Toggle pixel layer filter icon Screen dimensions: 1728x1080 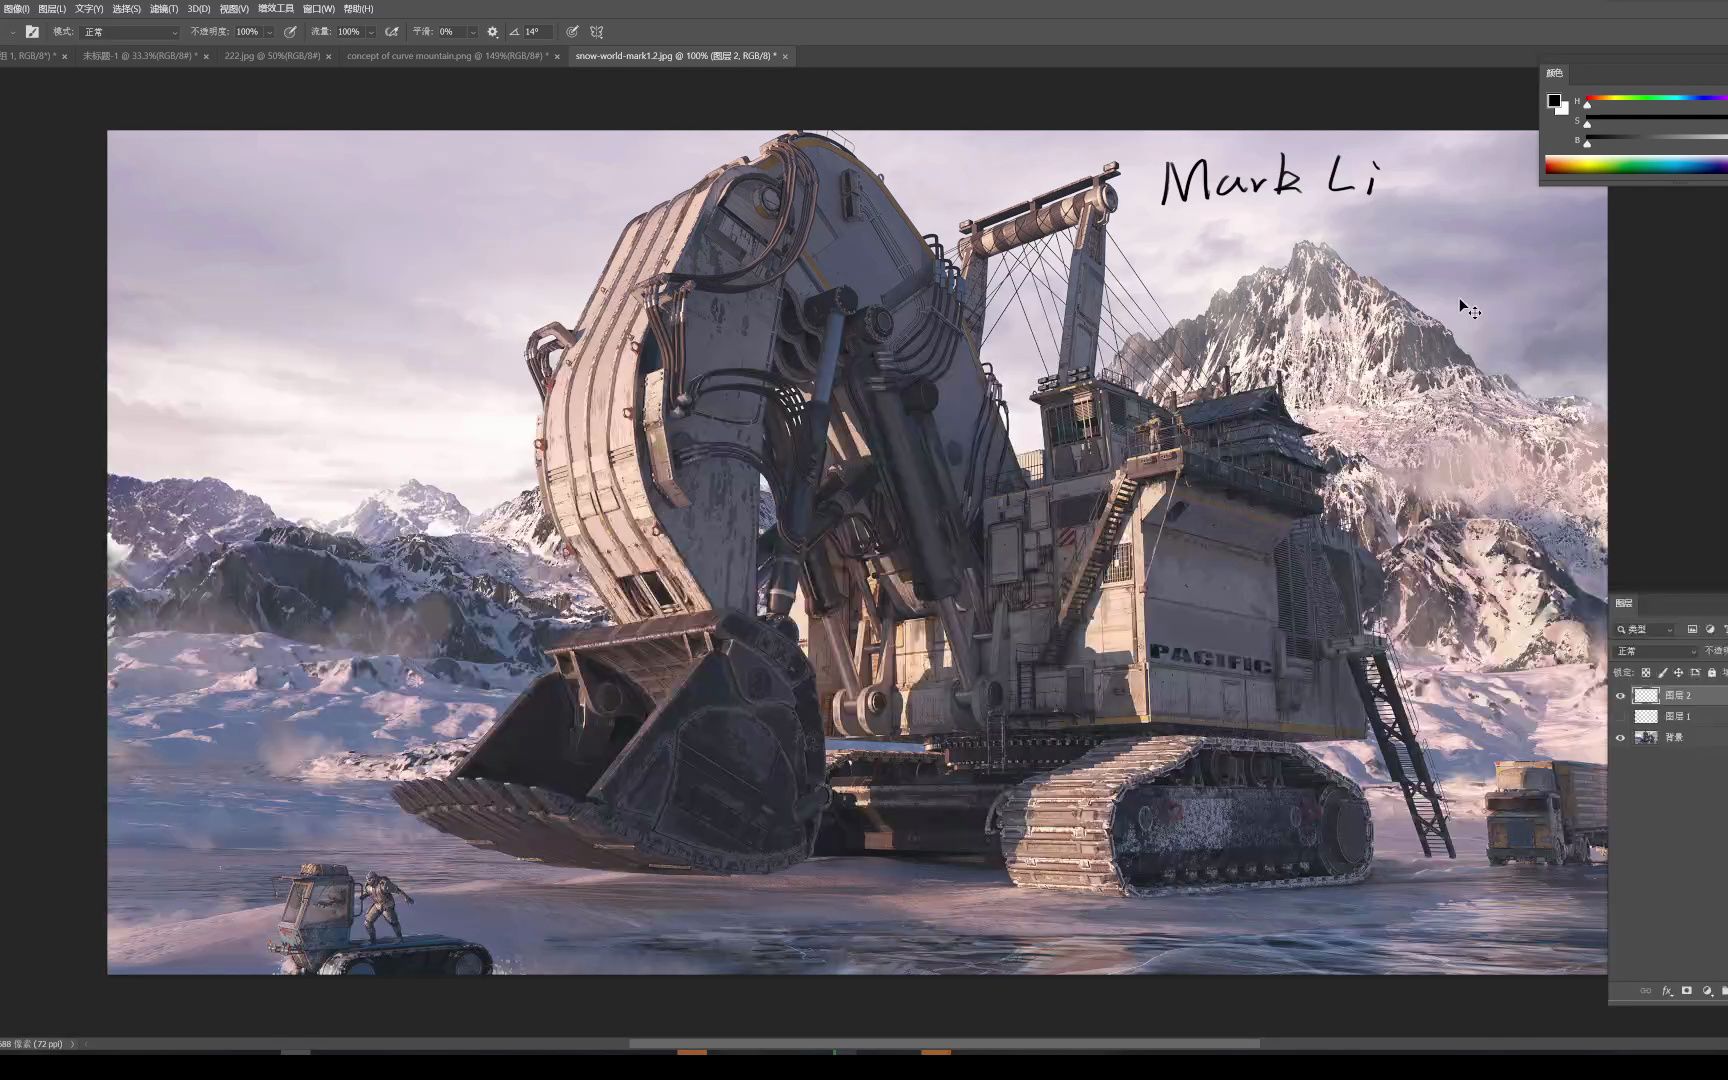tap(1692, 629)
